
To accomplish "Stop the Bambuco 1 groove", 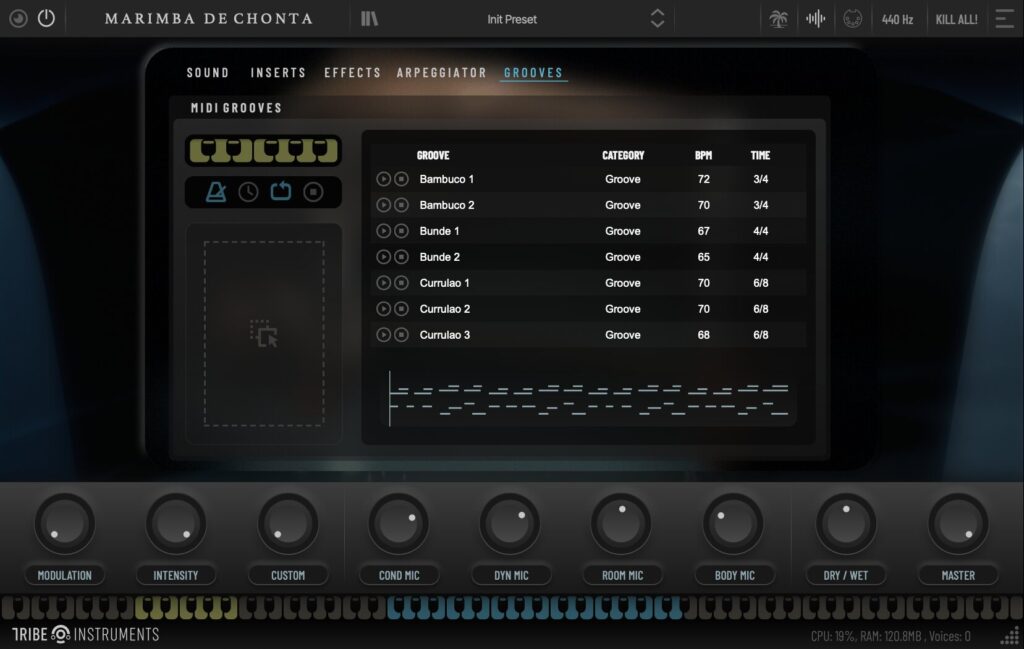I will (x=402, y=179).
